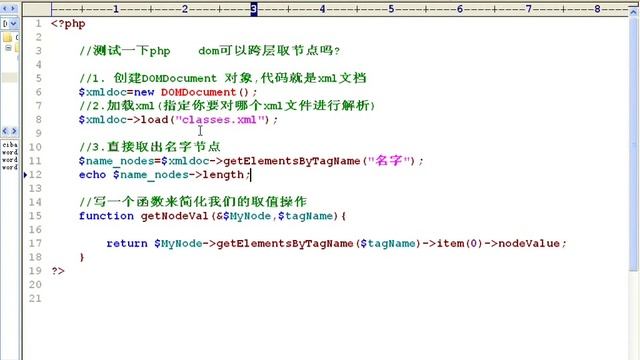Screen dimensions: 640x360
Task: Click line number 15 in gutter
Action: 36,216
